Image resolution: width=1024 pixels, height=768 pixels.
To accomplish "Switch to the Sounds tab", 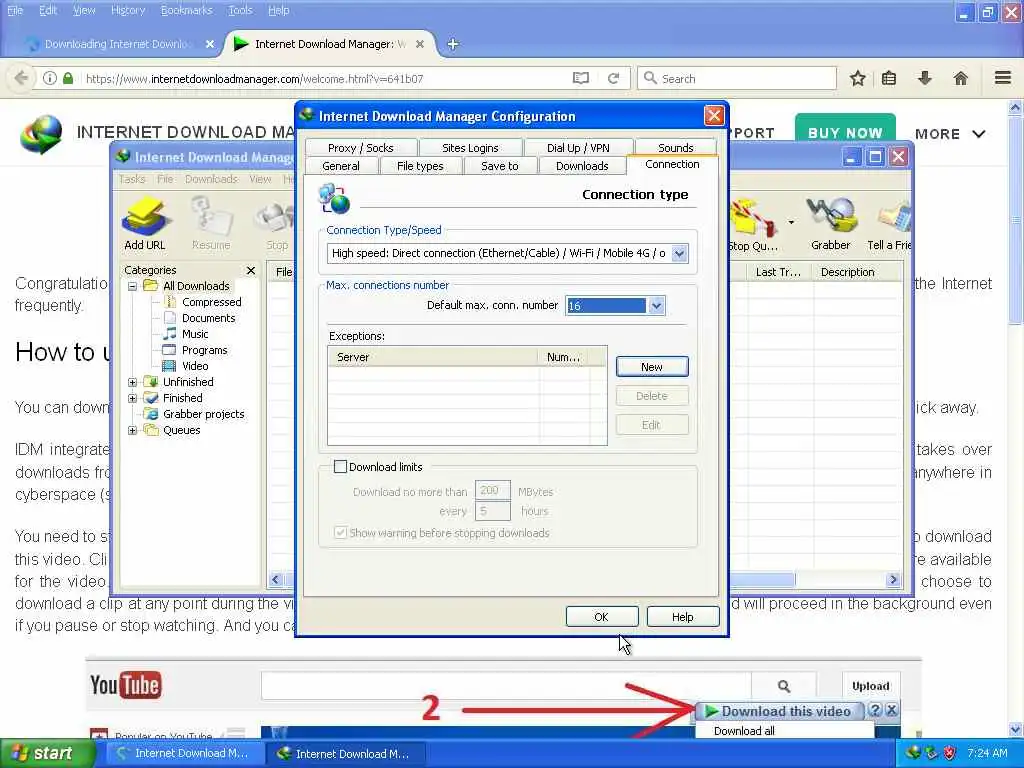I will 675,148.
